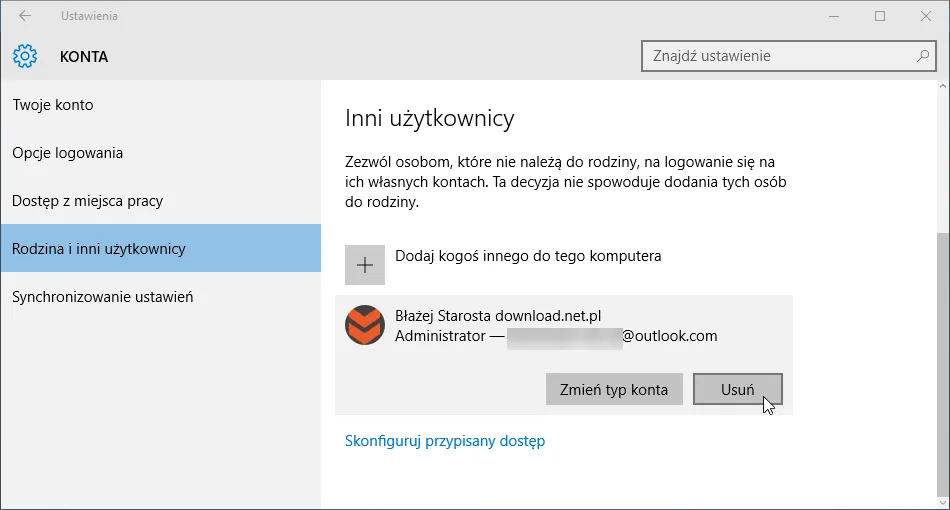Click the magnifier icon in search box
The width and height of the screenshot is (950, 510).
click(923, 56)
